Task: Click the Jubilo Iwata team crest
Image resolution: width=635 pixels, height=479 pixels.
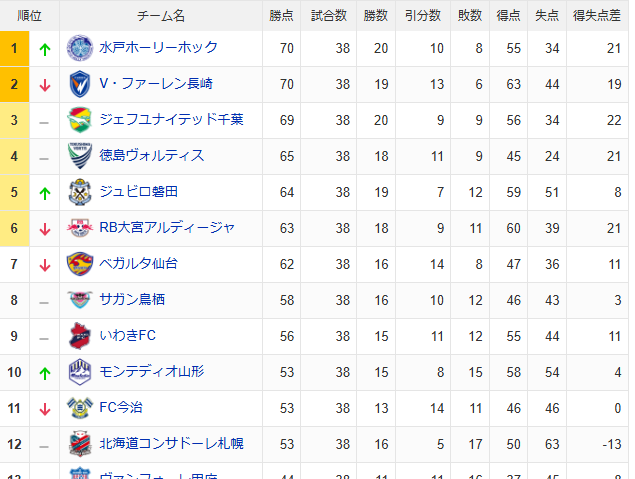Action: (79, 192)
